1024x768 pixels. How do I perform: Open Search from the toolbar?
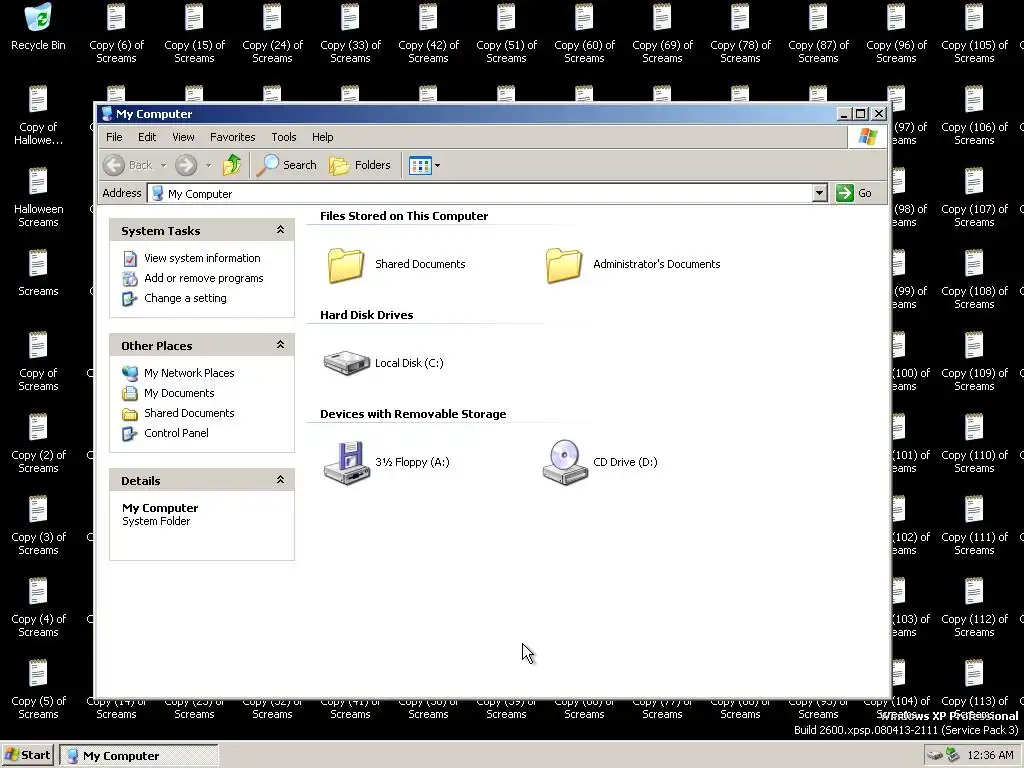pos(287,165)
